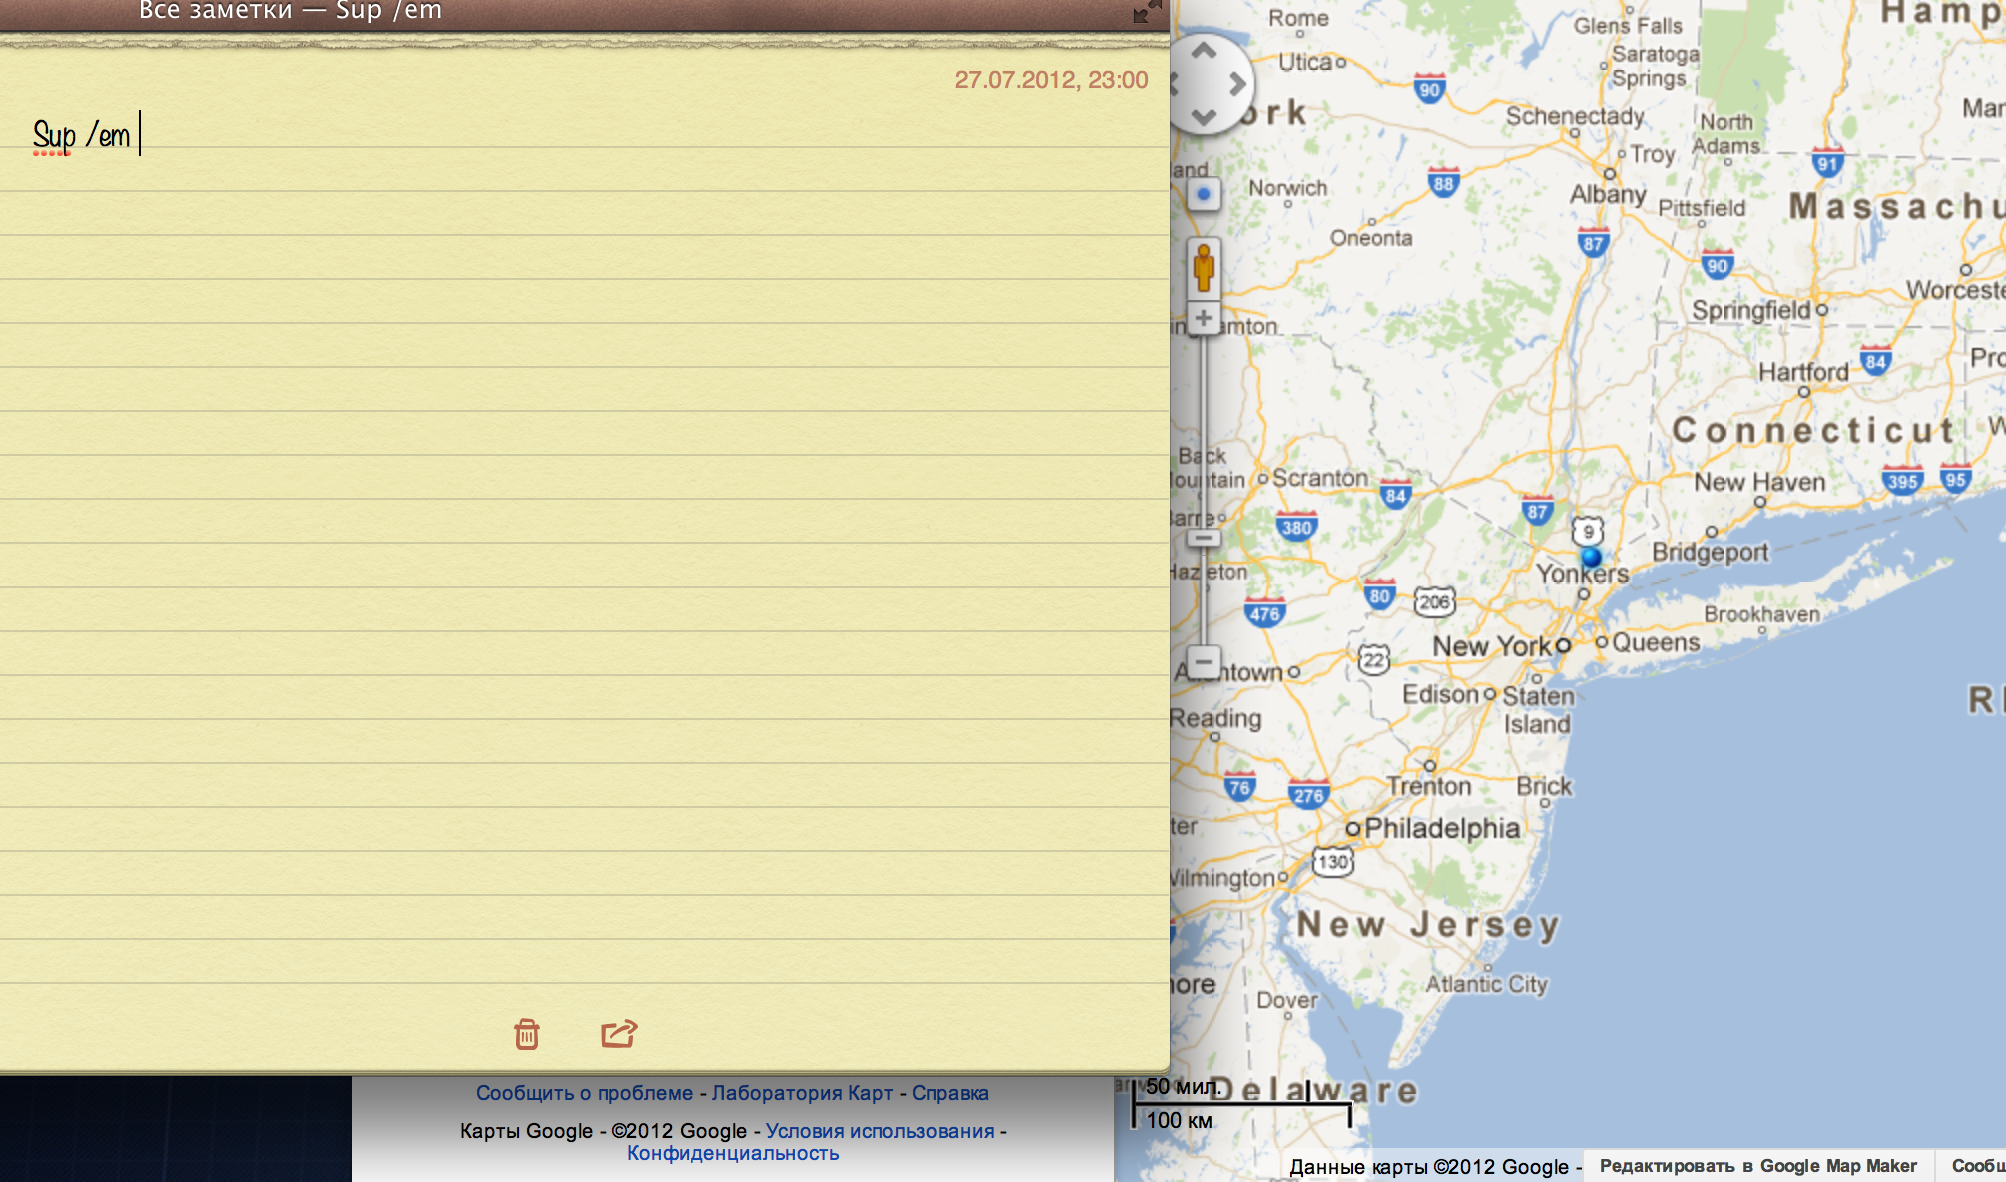2006x1182 pixels.
Task: Pan the map down with arrow control
Action: click(1204, 117)
